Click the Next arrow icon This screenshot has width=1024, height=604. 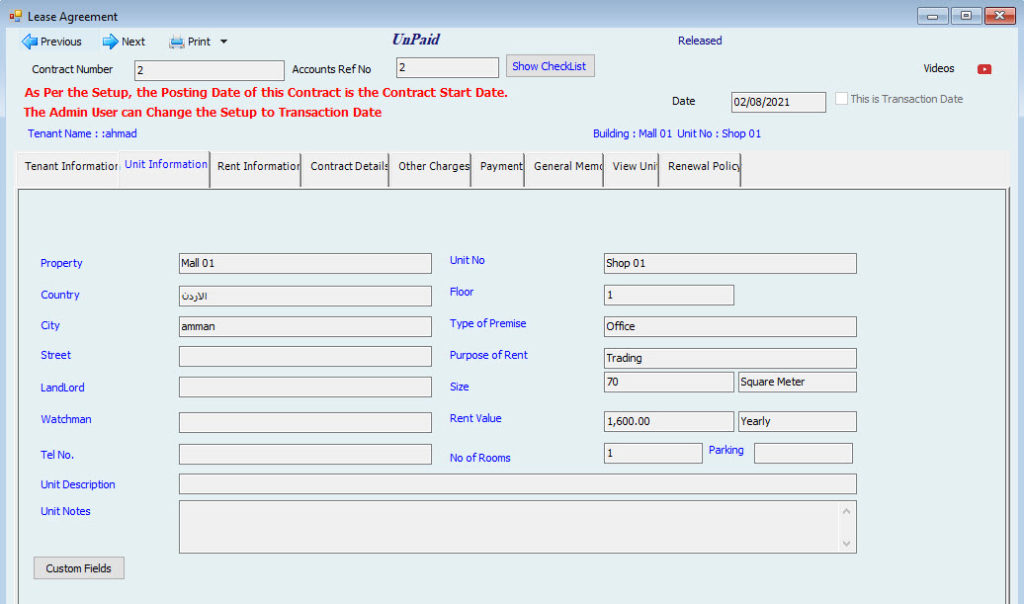[110, 42]
